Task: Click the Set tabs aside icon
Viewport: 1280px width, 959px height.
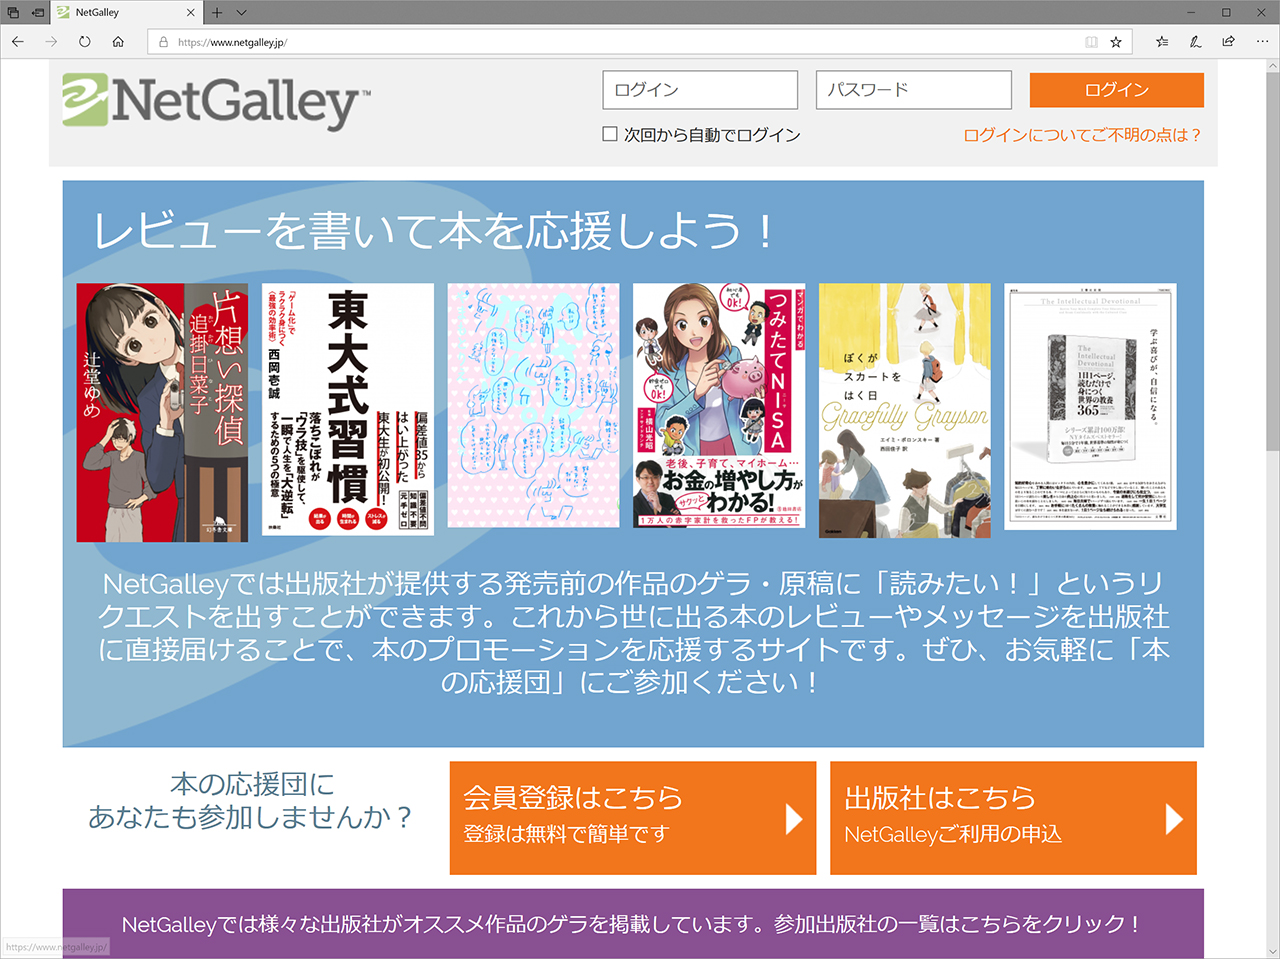Action: click(37, 13)
